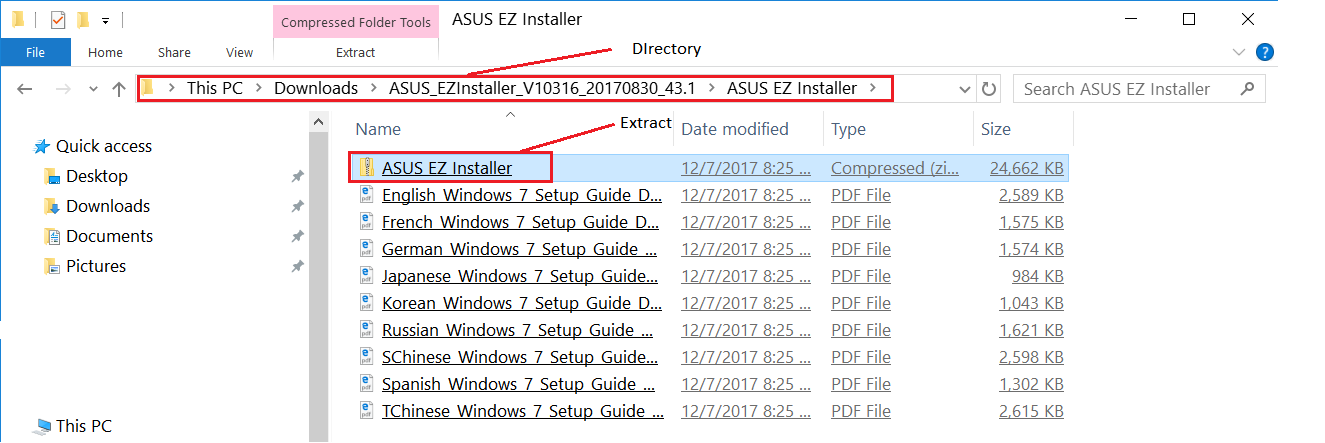Unpin Pictures from Quick access
This screenshot has width=1325, height=443.
[297, 267]
